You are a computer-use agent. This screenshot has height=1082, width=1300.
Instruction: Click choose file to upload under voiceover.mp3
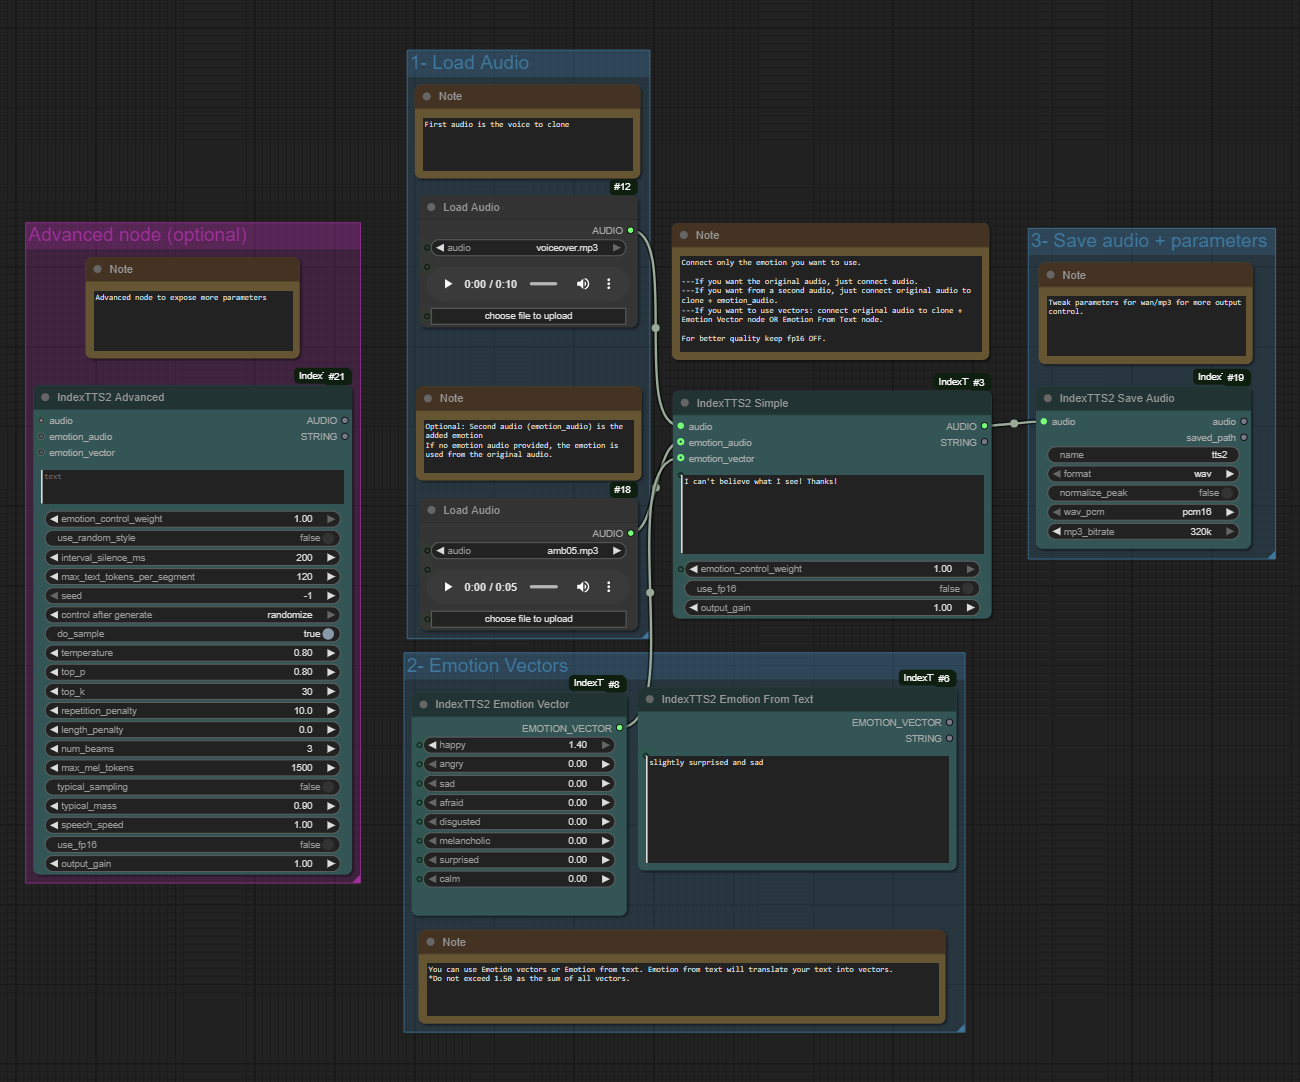528,316
